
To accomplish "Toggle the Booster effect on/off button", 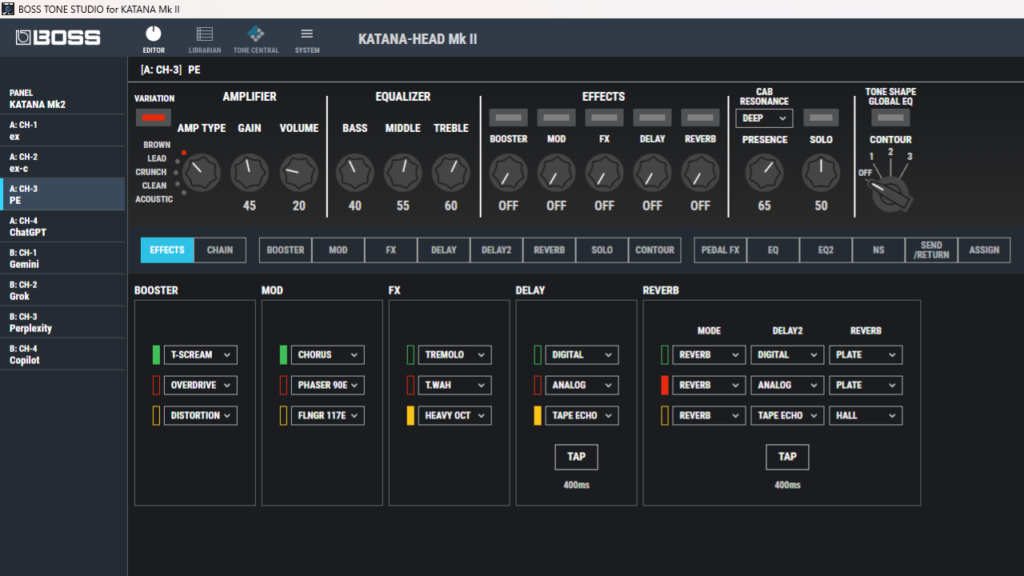I will (x=508, y=118).
